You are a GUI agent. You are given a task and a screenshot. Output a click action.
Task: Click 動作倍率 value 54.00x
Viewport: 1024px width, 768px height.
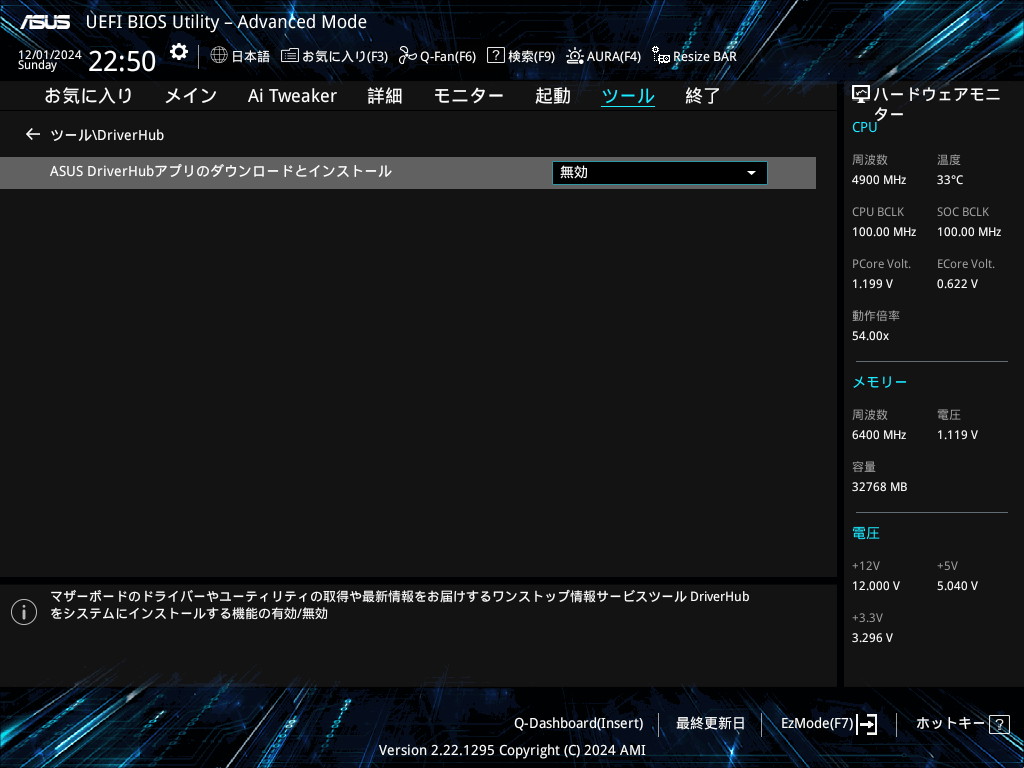click(870, 336)
